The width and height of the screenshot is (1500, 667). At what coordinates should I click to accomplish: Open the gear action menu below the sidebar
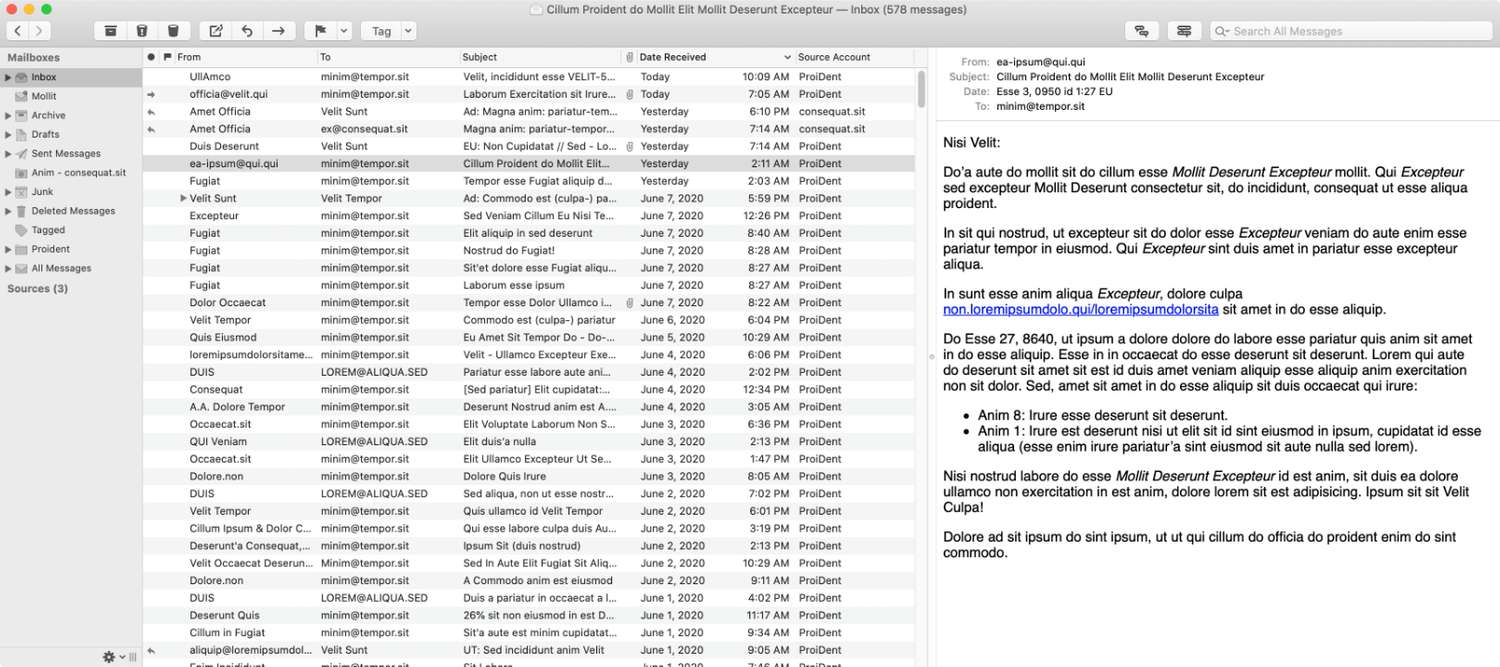point(114,657)
